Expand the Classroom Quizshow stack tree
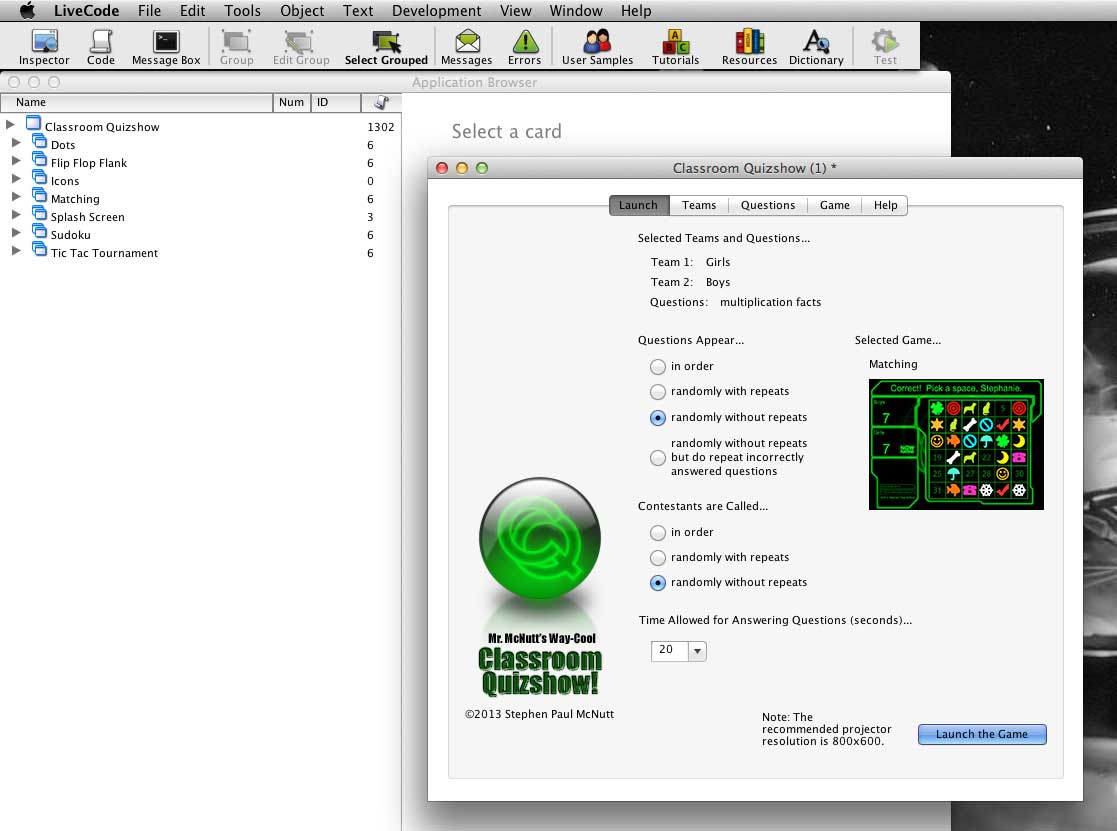Screen dimensions: 1117x831 tap(10, 125)
